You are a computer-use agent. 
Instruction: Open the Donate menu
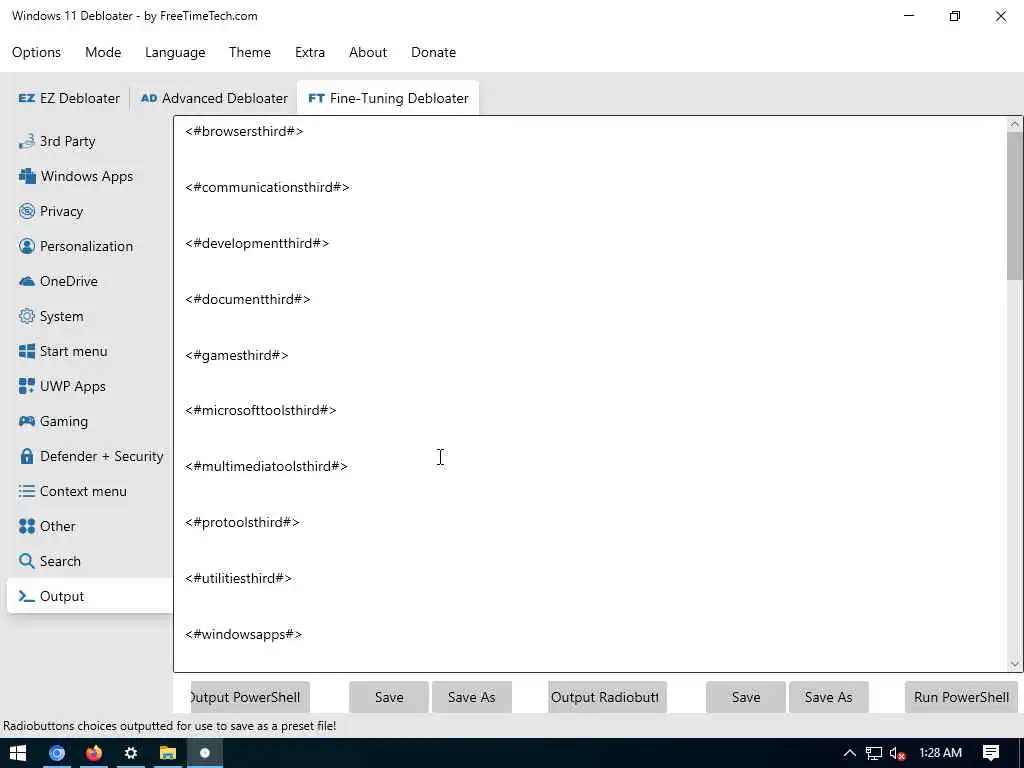[434, 52]
